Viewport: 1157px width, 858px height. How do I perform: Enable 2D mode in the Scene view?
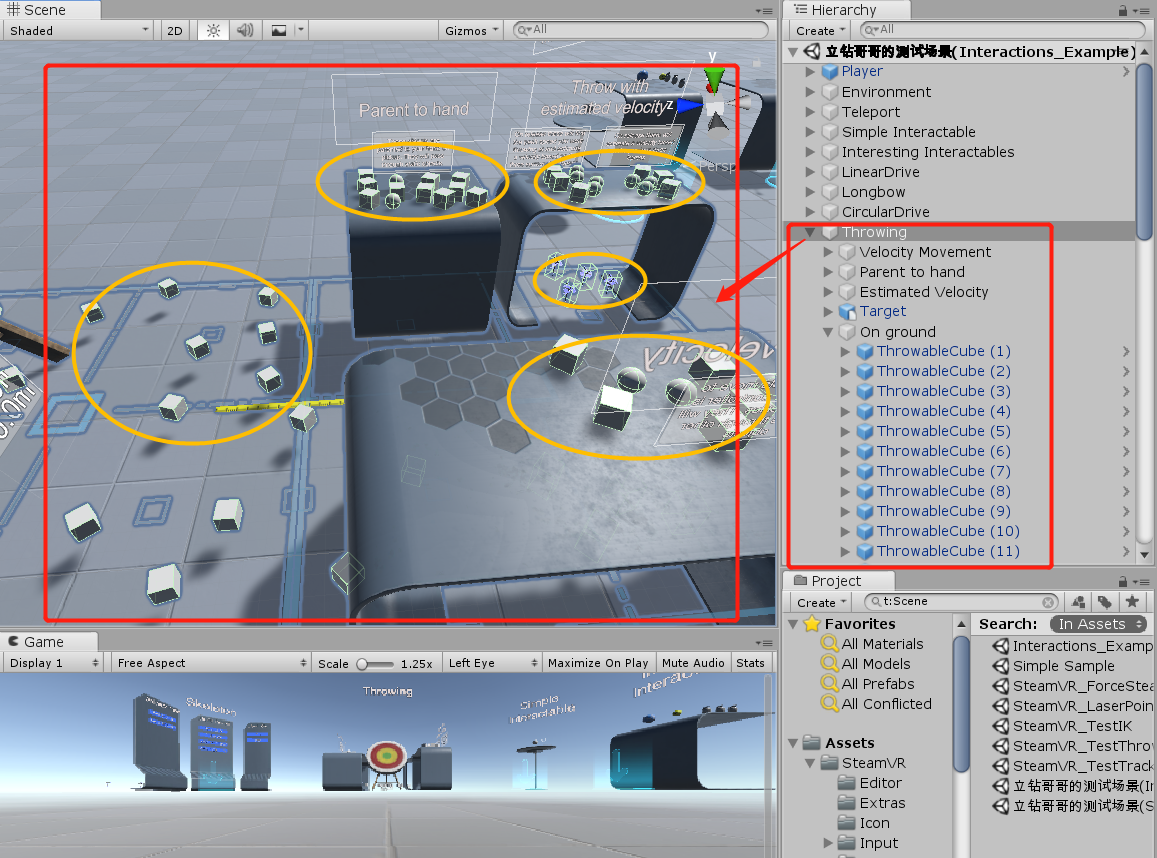pyautogui.click(x=173, y=30)
